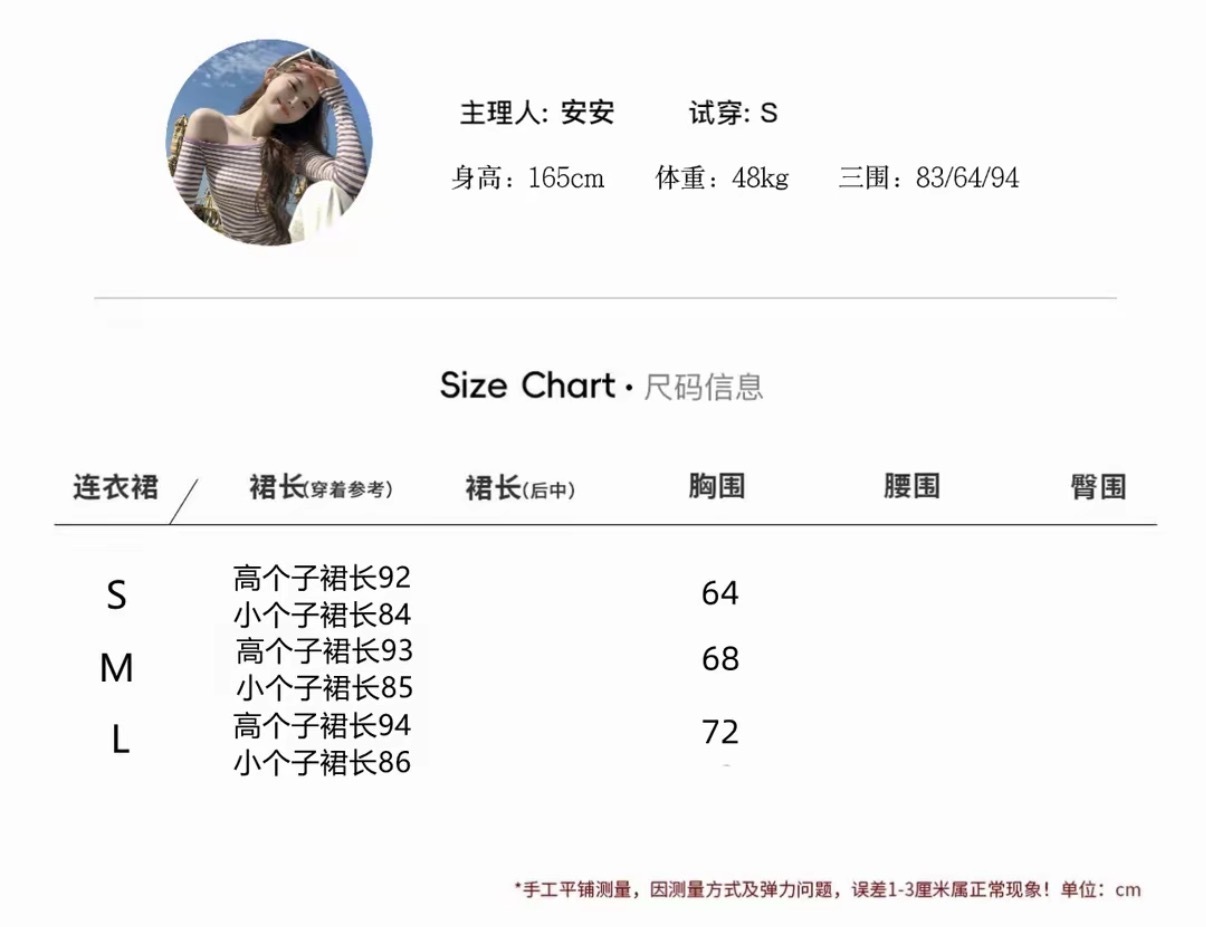Click the 试穿: S text

[733, 113]
